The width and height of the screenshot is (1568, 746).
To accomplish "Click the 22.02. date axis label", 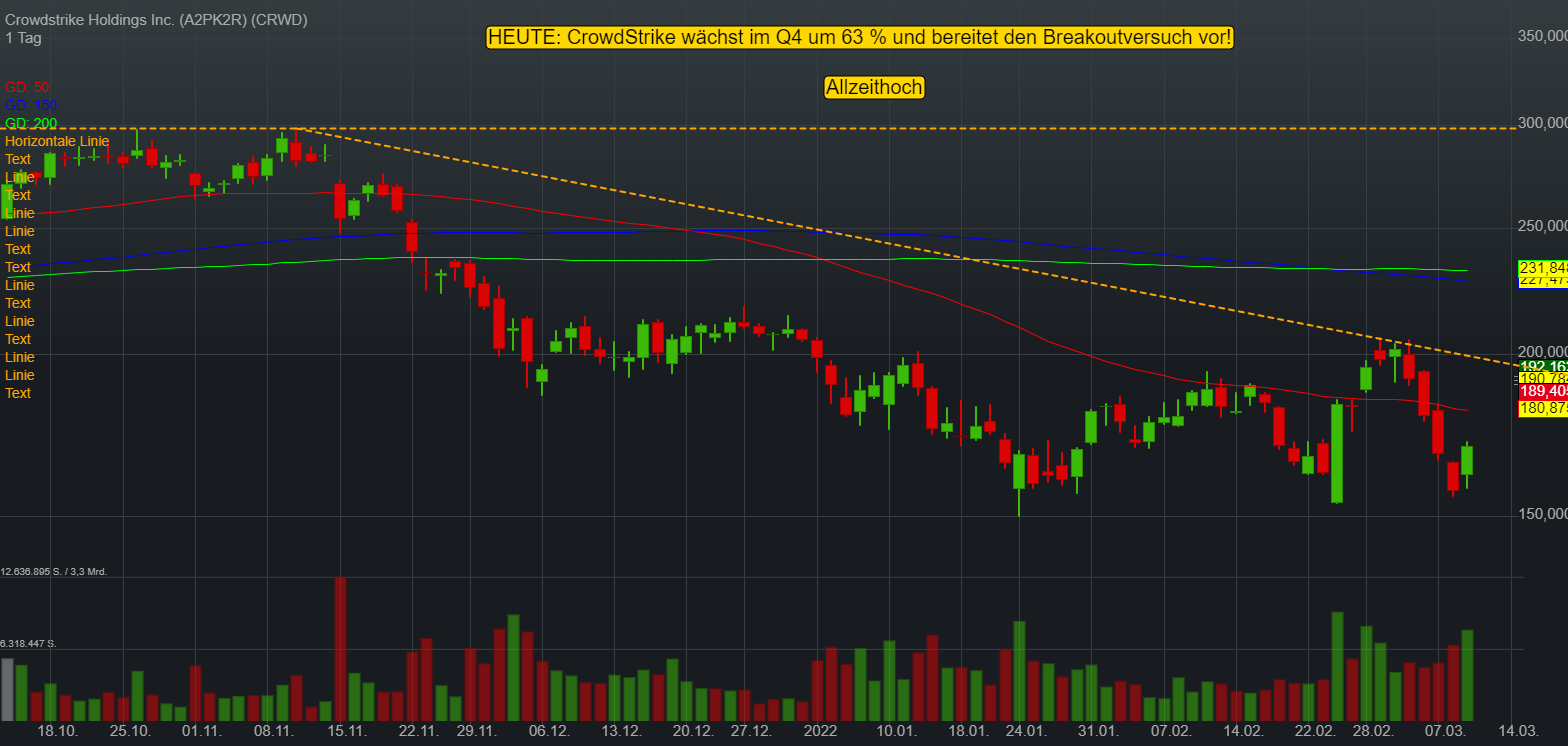I will 1314,732.
